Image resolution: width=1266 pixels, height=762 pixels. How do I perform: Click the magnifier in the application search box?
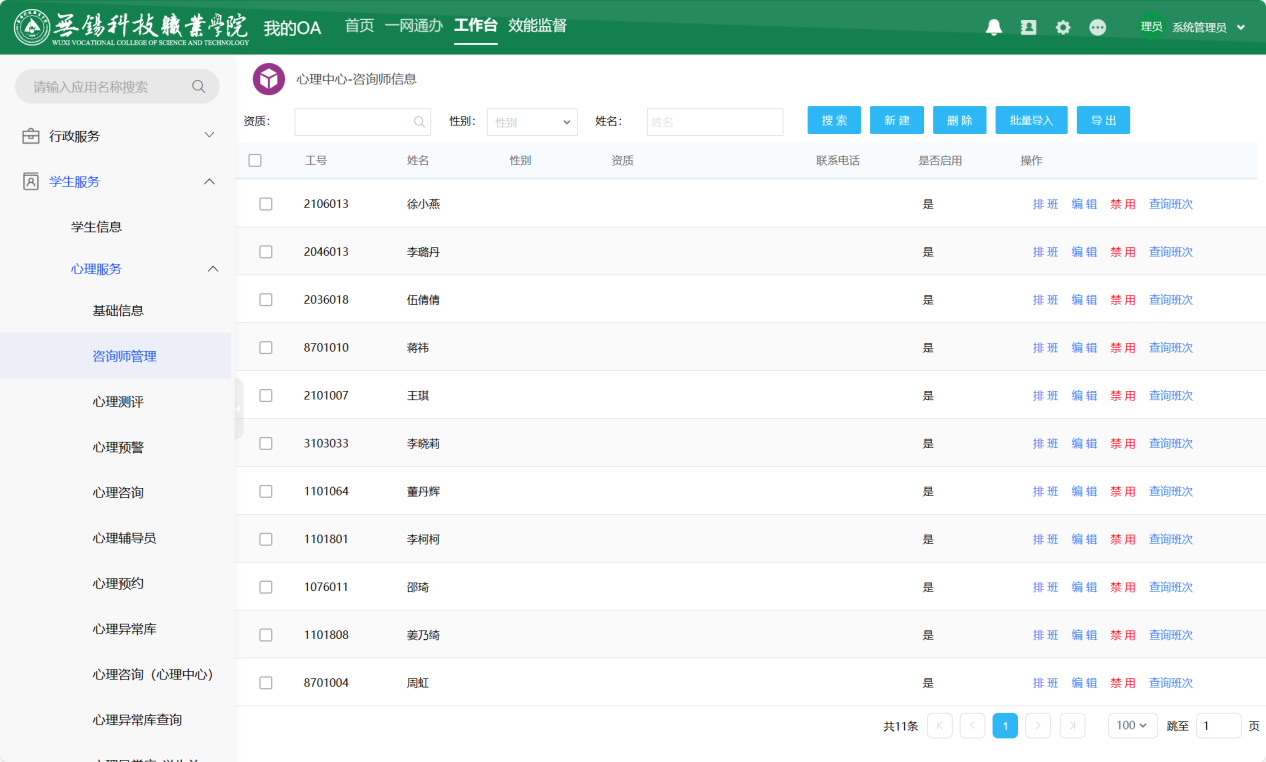(198, 87)
